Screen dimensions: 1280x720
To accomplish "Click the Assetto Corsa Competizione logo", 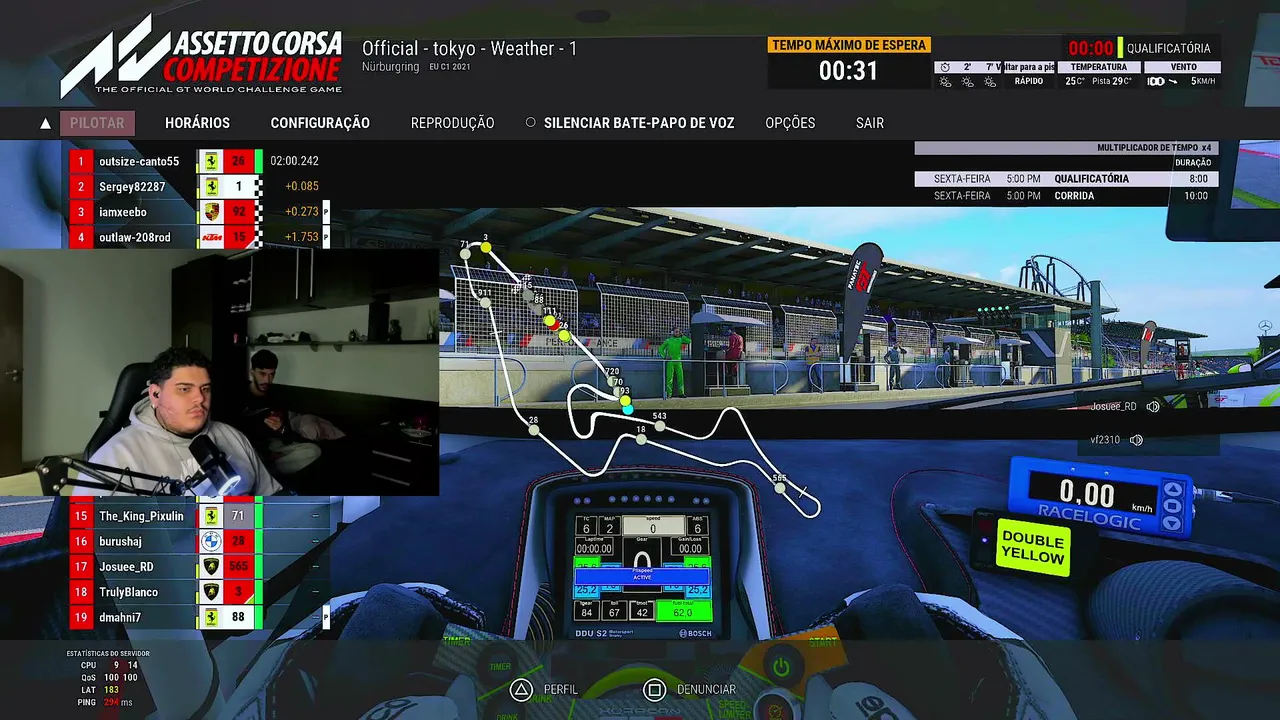I will [x=201, y=55].
